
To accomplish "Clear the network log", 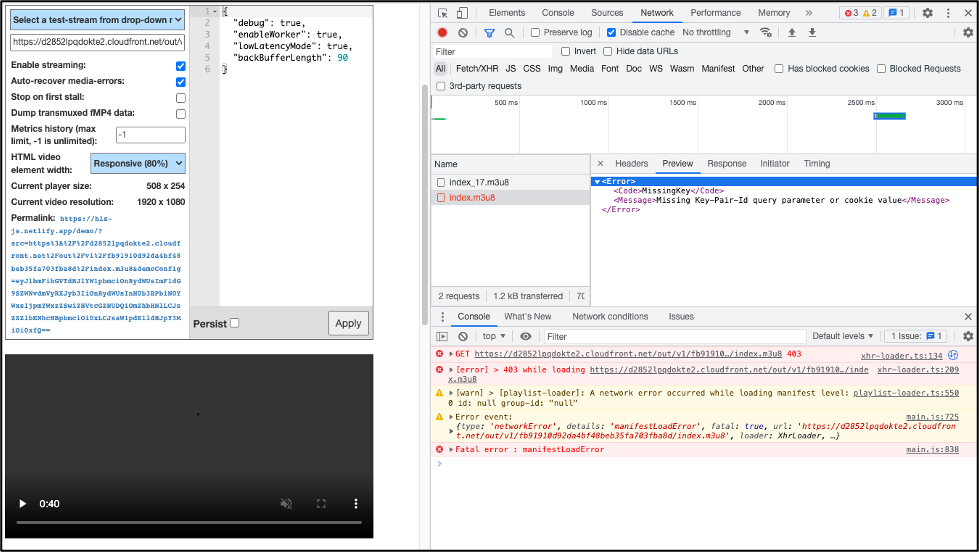I will (x=463, y=33).
